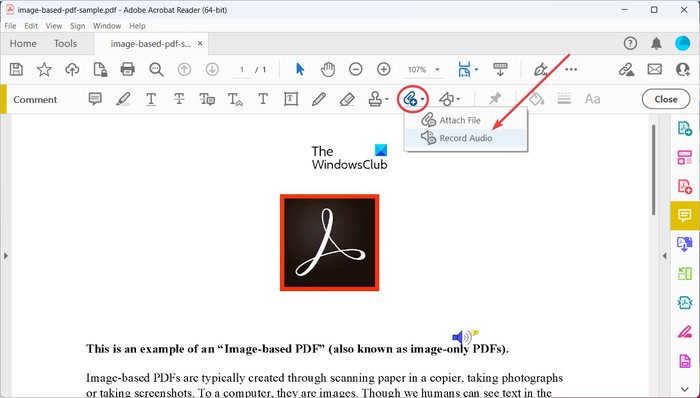Click the Save file icon
This screenshot has width=700, height=398.
click(17, 69)
